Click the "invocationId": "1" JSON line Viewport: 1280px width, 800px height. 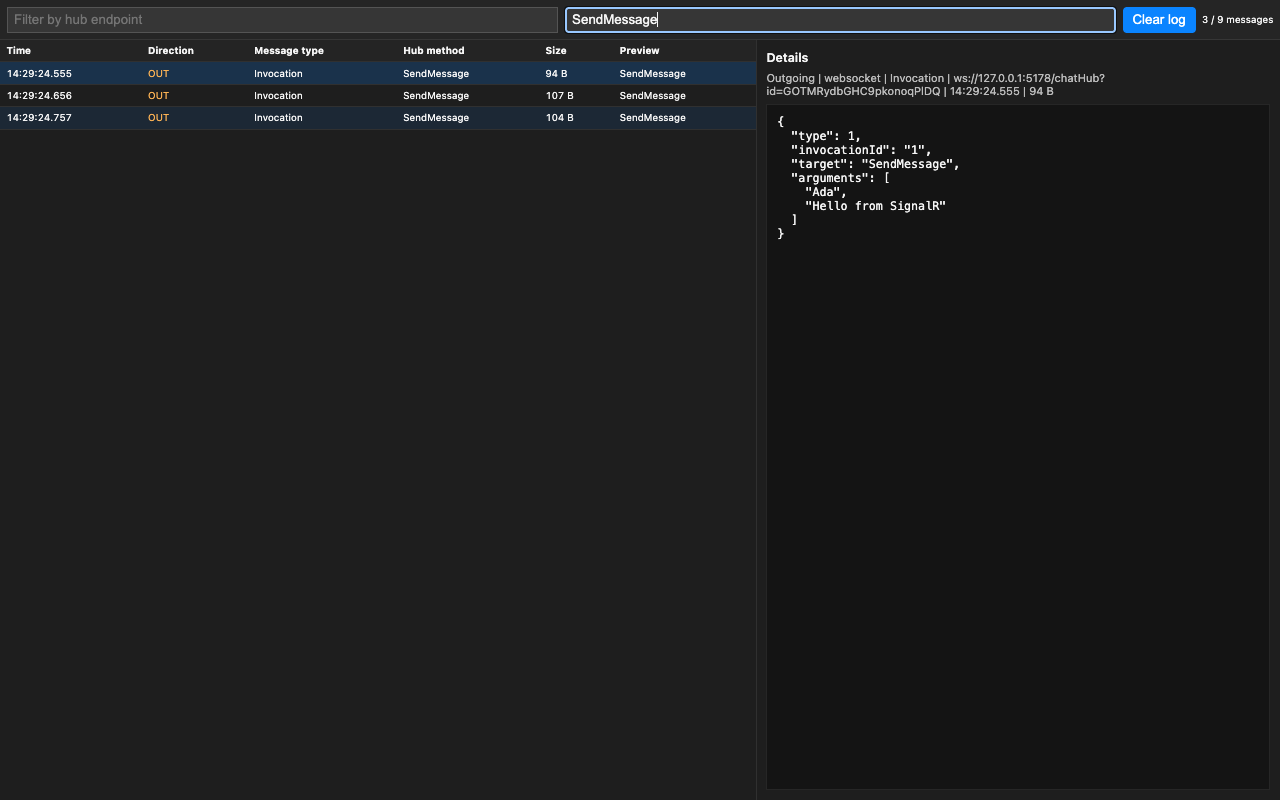tap(861, 150)
